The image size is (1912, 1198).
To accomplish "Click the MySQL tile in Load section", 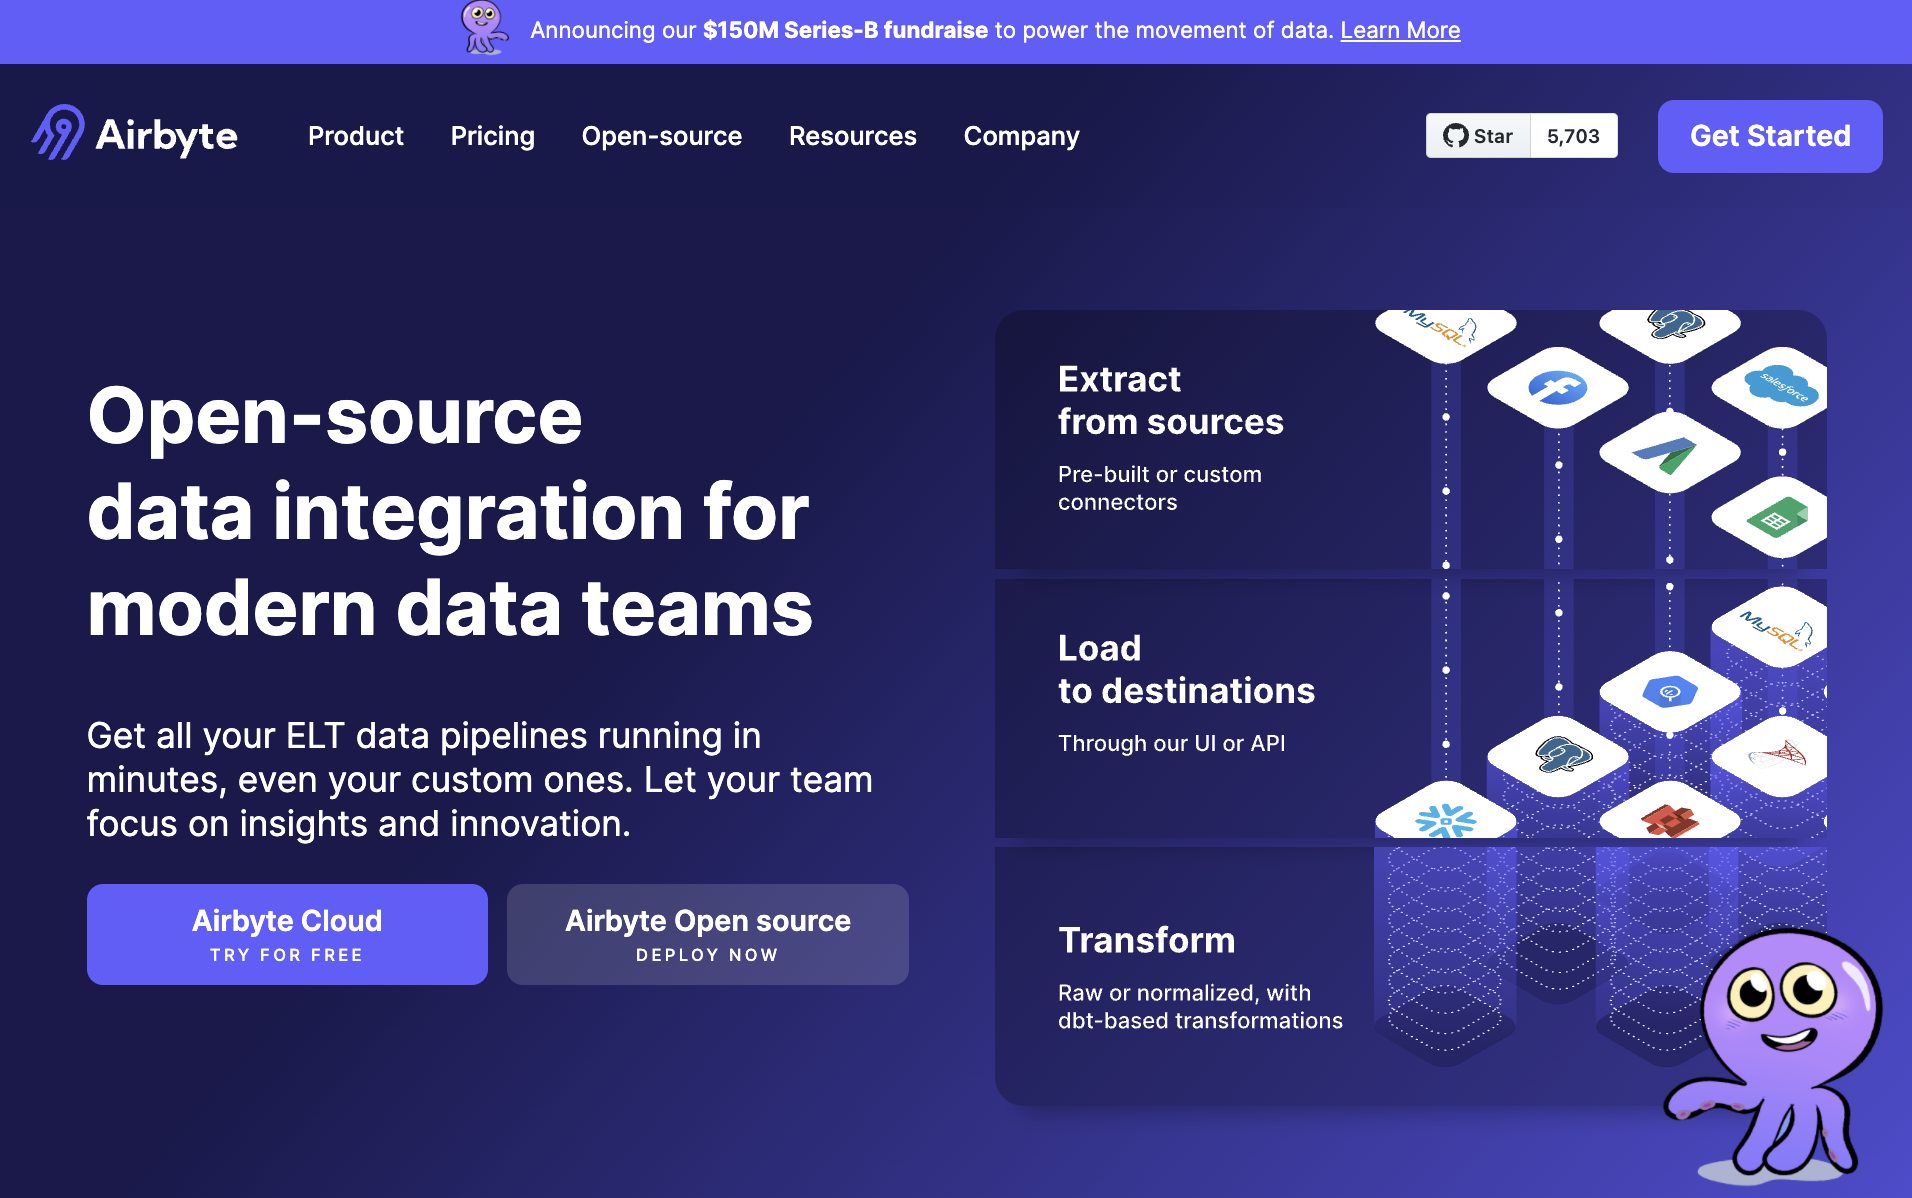I will click(1772, 627).
